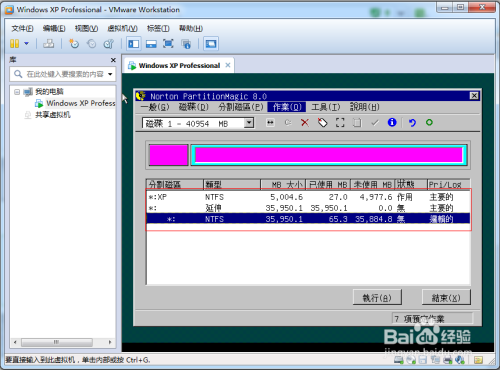Select the large magenta logical partition bar
This screenshot has width=500, height=370.
[x=329, y=155]
